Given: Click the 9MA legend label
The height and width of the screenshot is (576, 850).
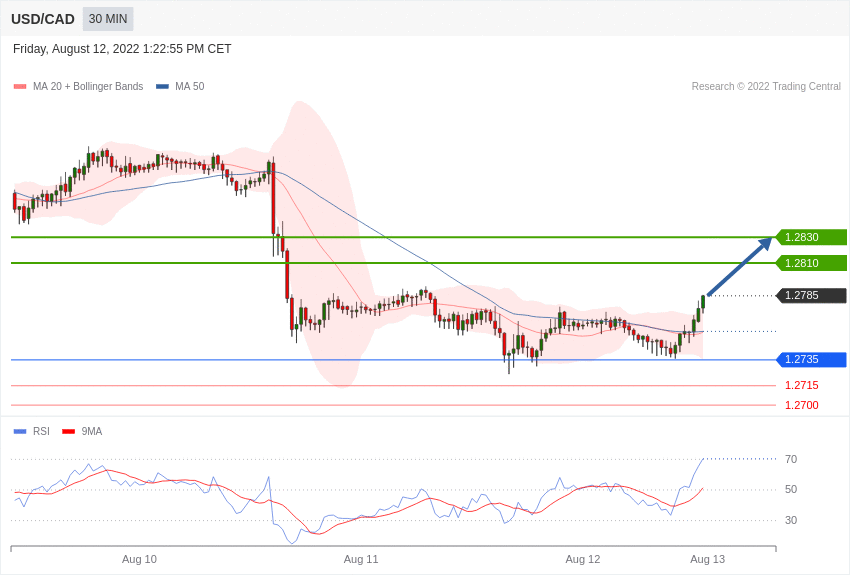Looking at the screenshot, I should [92, 431].
